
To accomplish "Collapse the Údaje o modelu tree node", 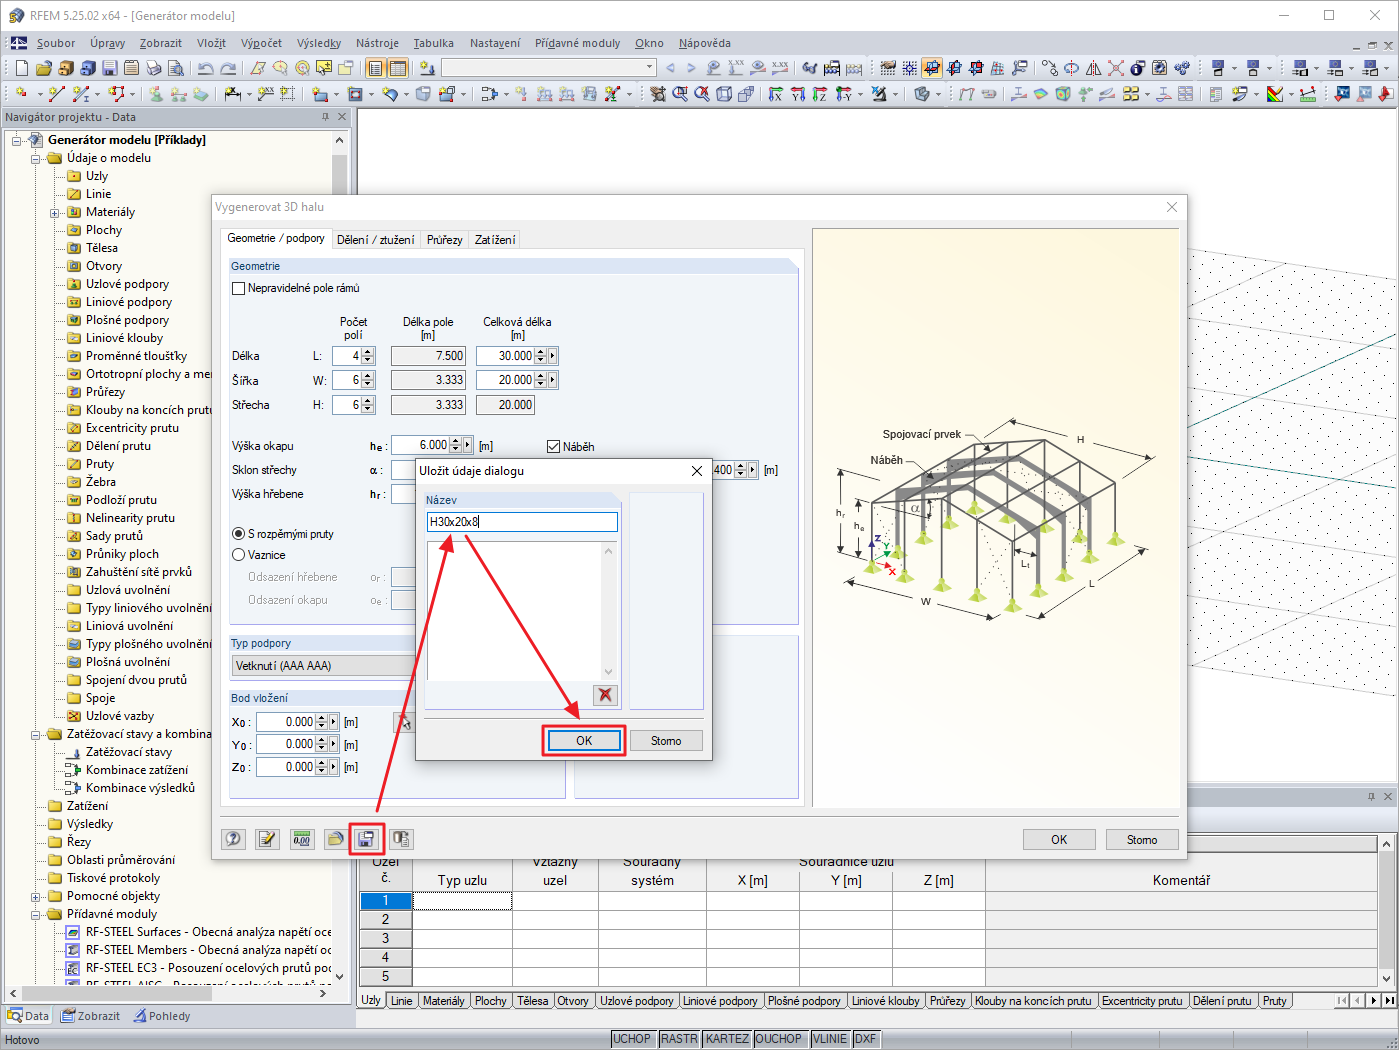I will point(36,158).
